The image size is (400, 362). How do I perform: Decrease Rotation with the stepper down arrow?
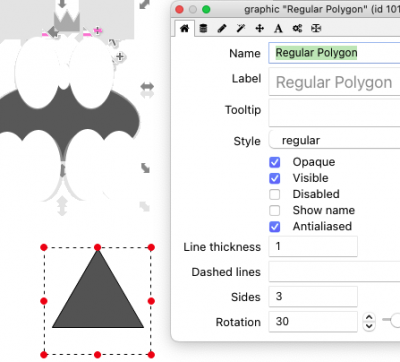(369, 326)
